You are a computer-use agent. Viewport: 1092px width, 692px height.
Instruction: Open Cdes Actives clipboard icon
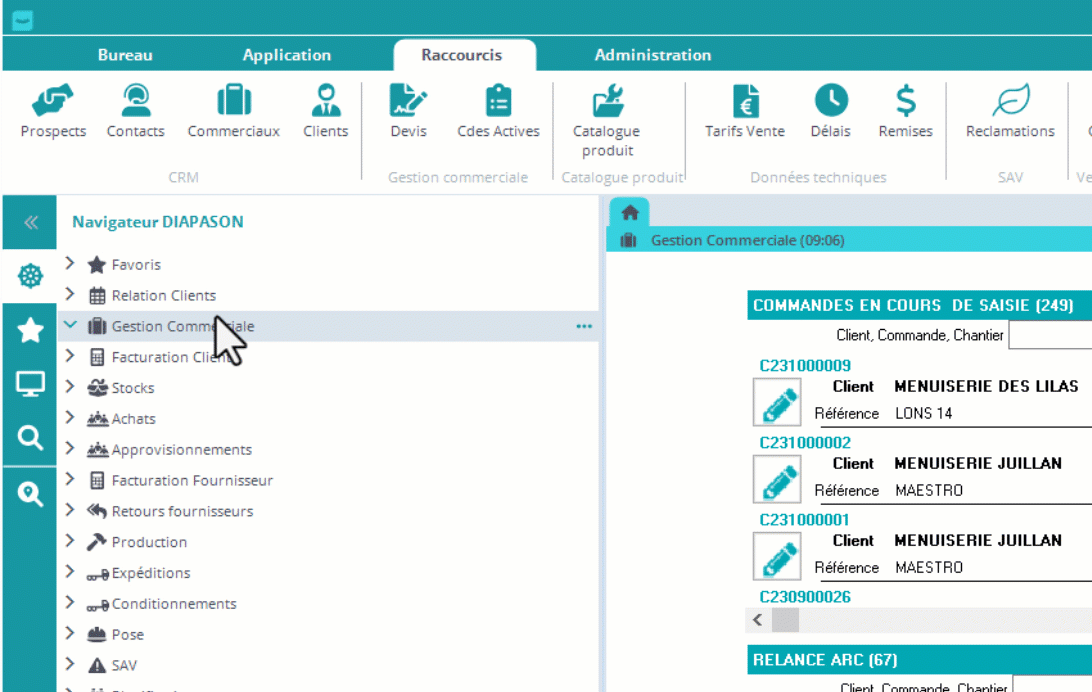[498, 101]
